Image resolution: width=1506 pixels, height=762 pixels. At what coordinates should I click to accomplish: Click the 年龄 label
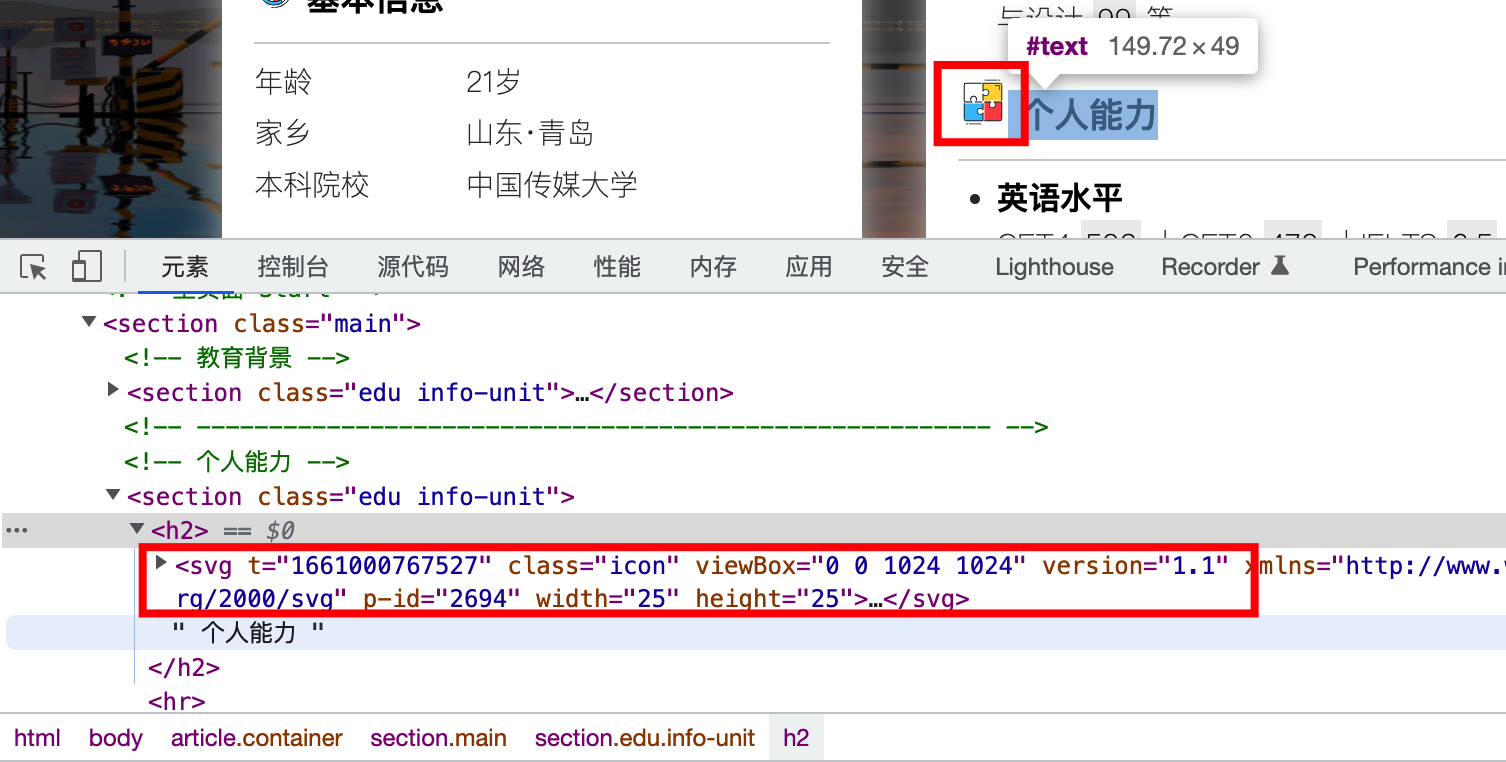pos(283,81)
